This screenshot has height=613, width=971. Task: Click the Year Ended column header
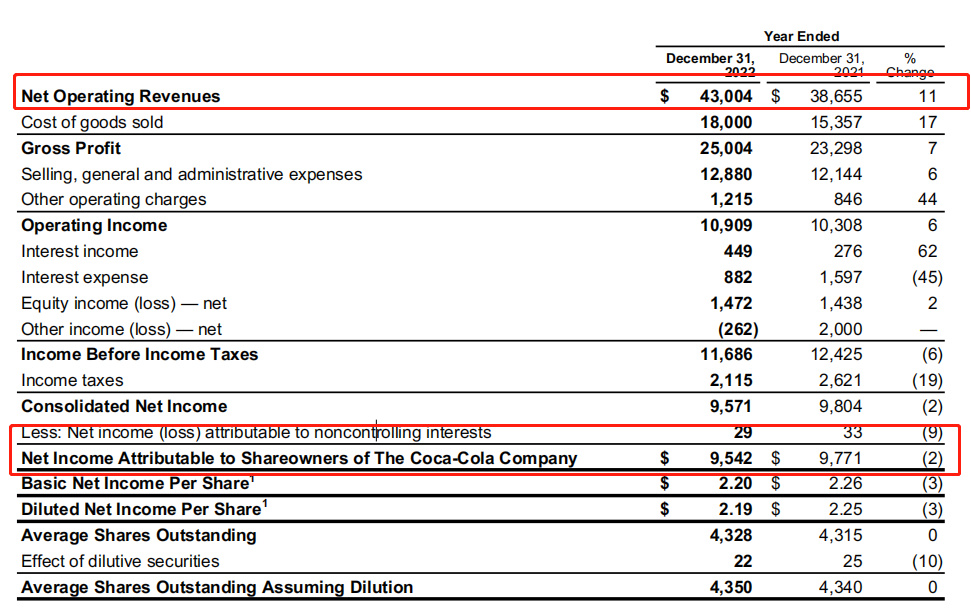click(801, 37)
